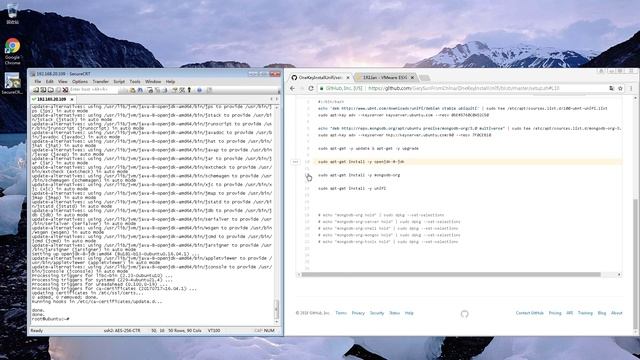Go back in Chrome
The height and width of the screenshot is (360, 640).
292,88
